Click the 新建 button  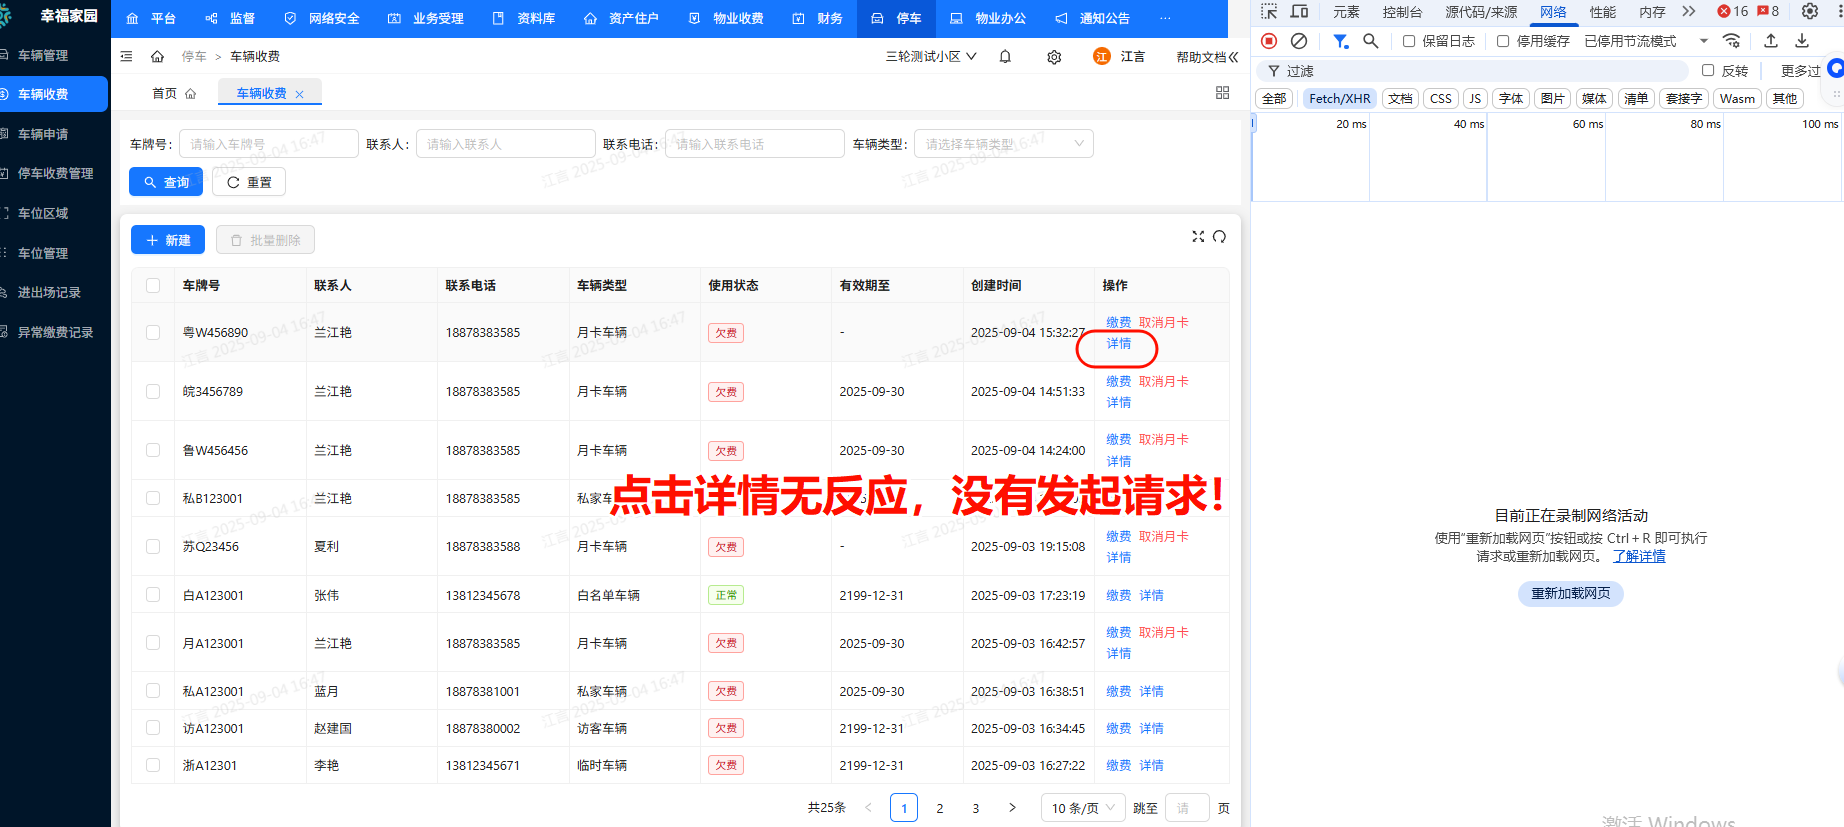point(168,240)
